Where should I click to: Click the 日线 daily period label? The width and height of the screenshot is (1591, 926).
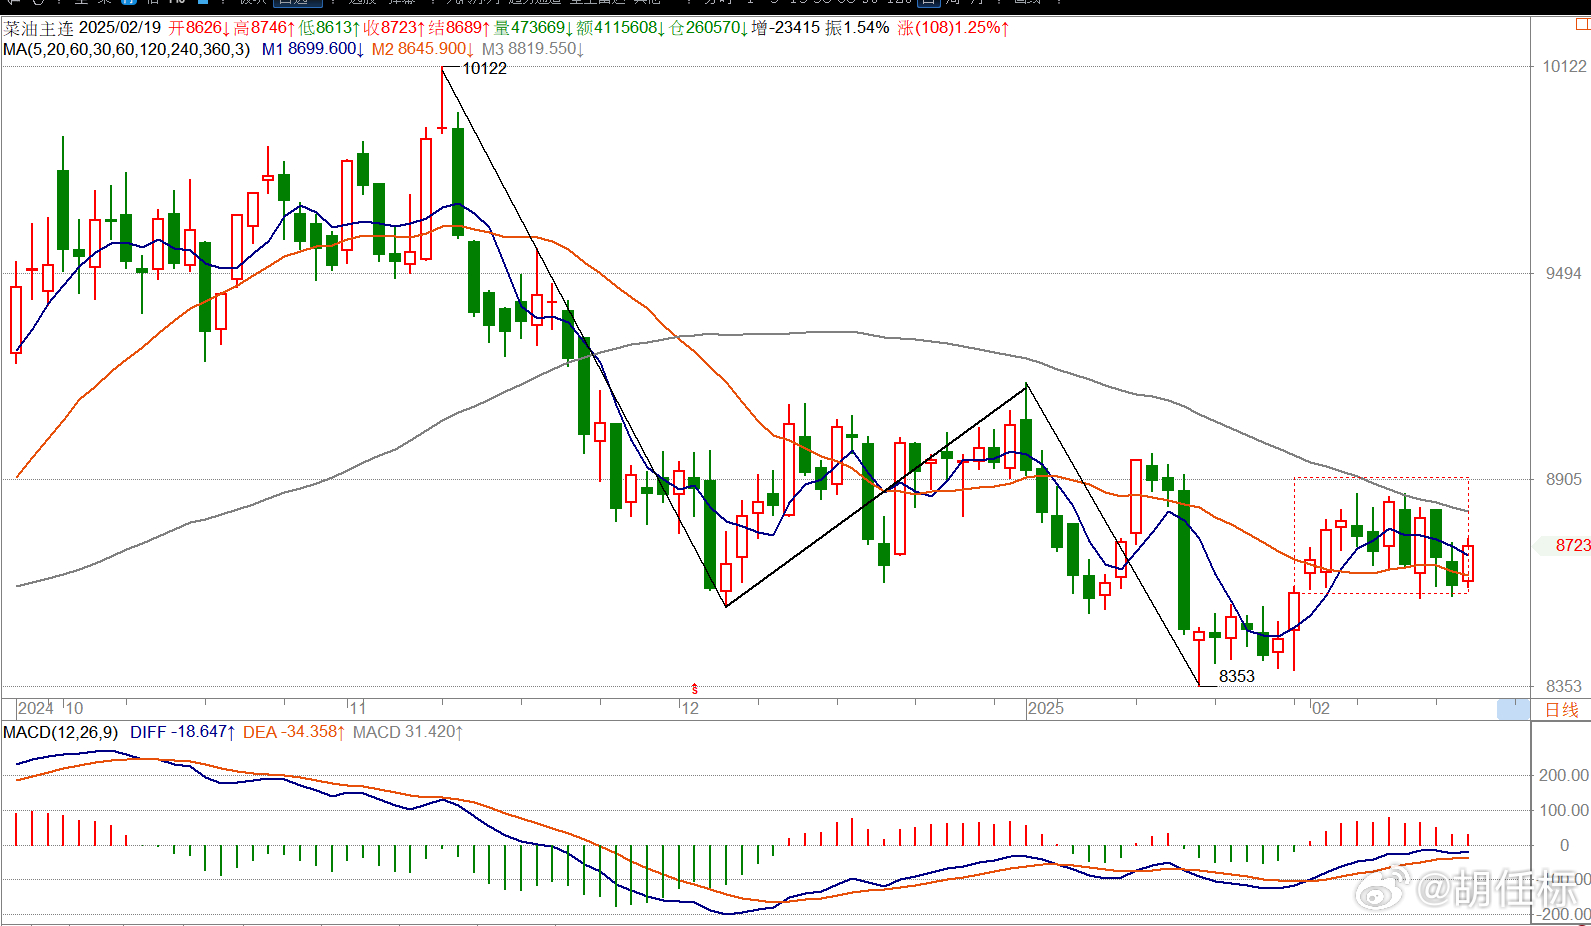(1562, 710)
